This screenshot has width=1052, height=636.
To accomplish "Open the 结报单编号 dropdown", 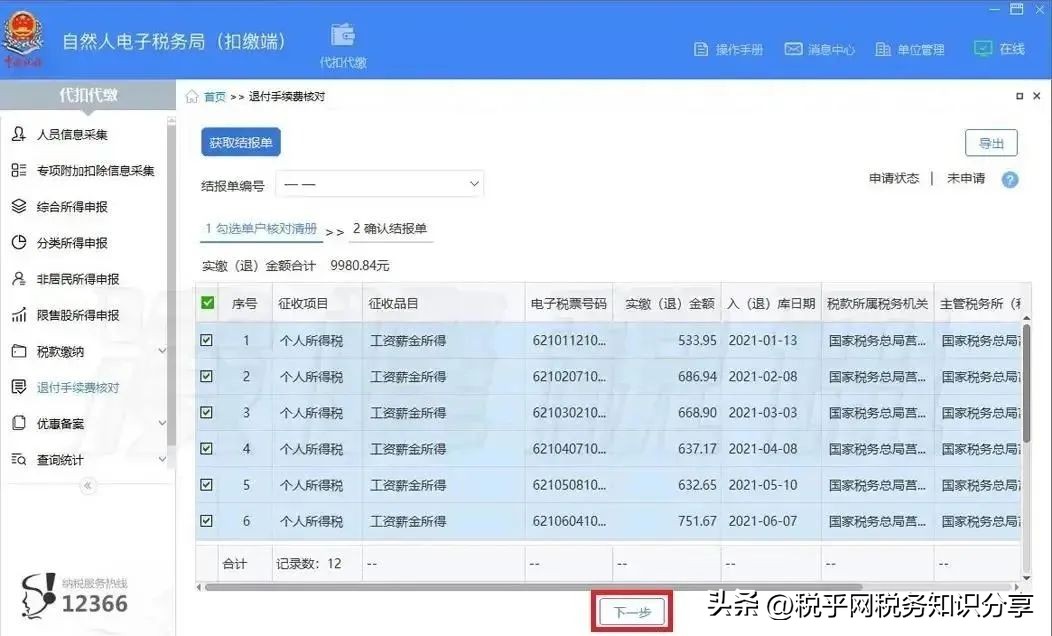I will [x=380, y=183].
